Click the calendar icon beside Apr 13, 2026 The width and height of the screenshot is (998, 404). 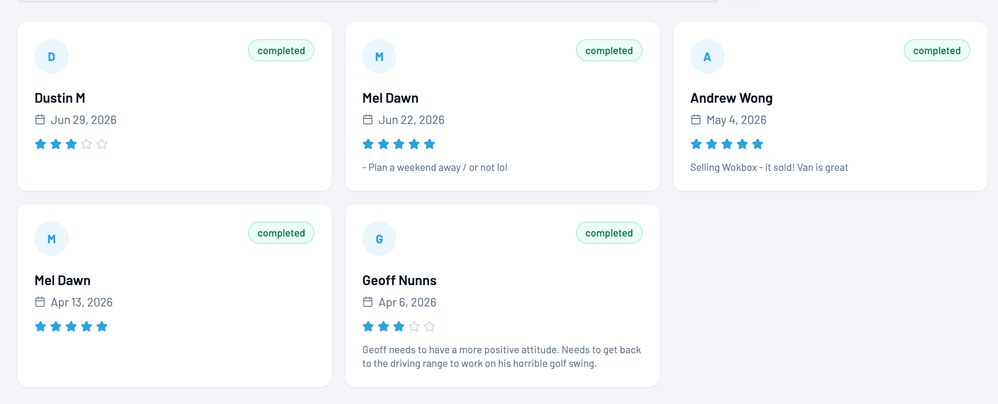coord(40,302)
